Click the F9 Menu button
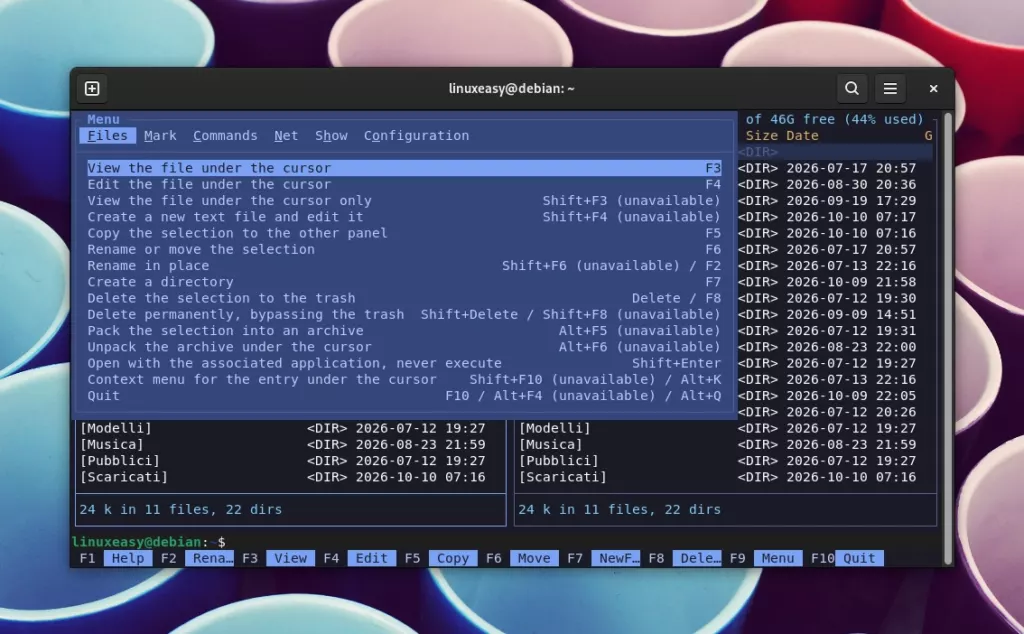Image resolution: width=1024 pixels, height=634 pixels. coord(778,558)
